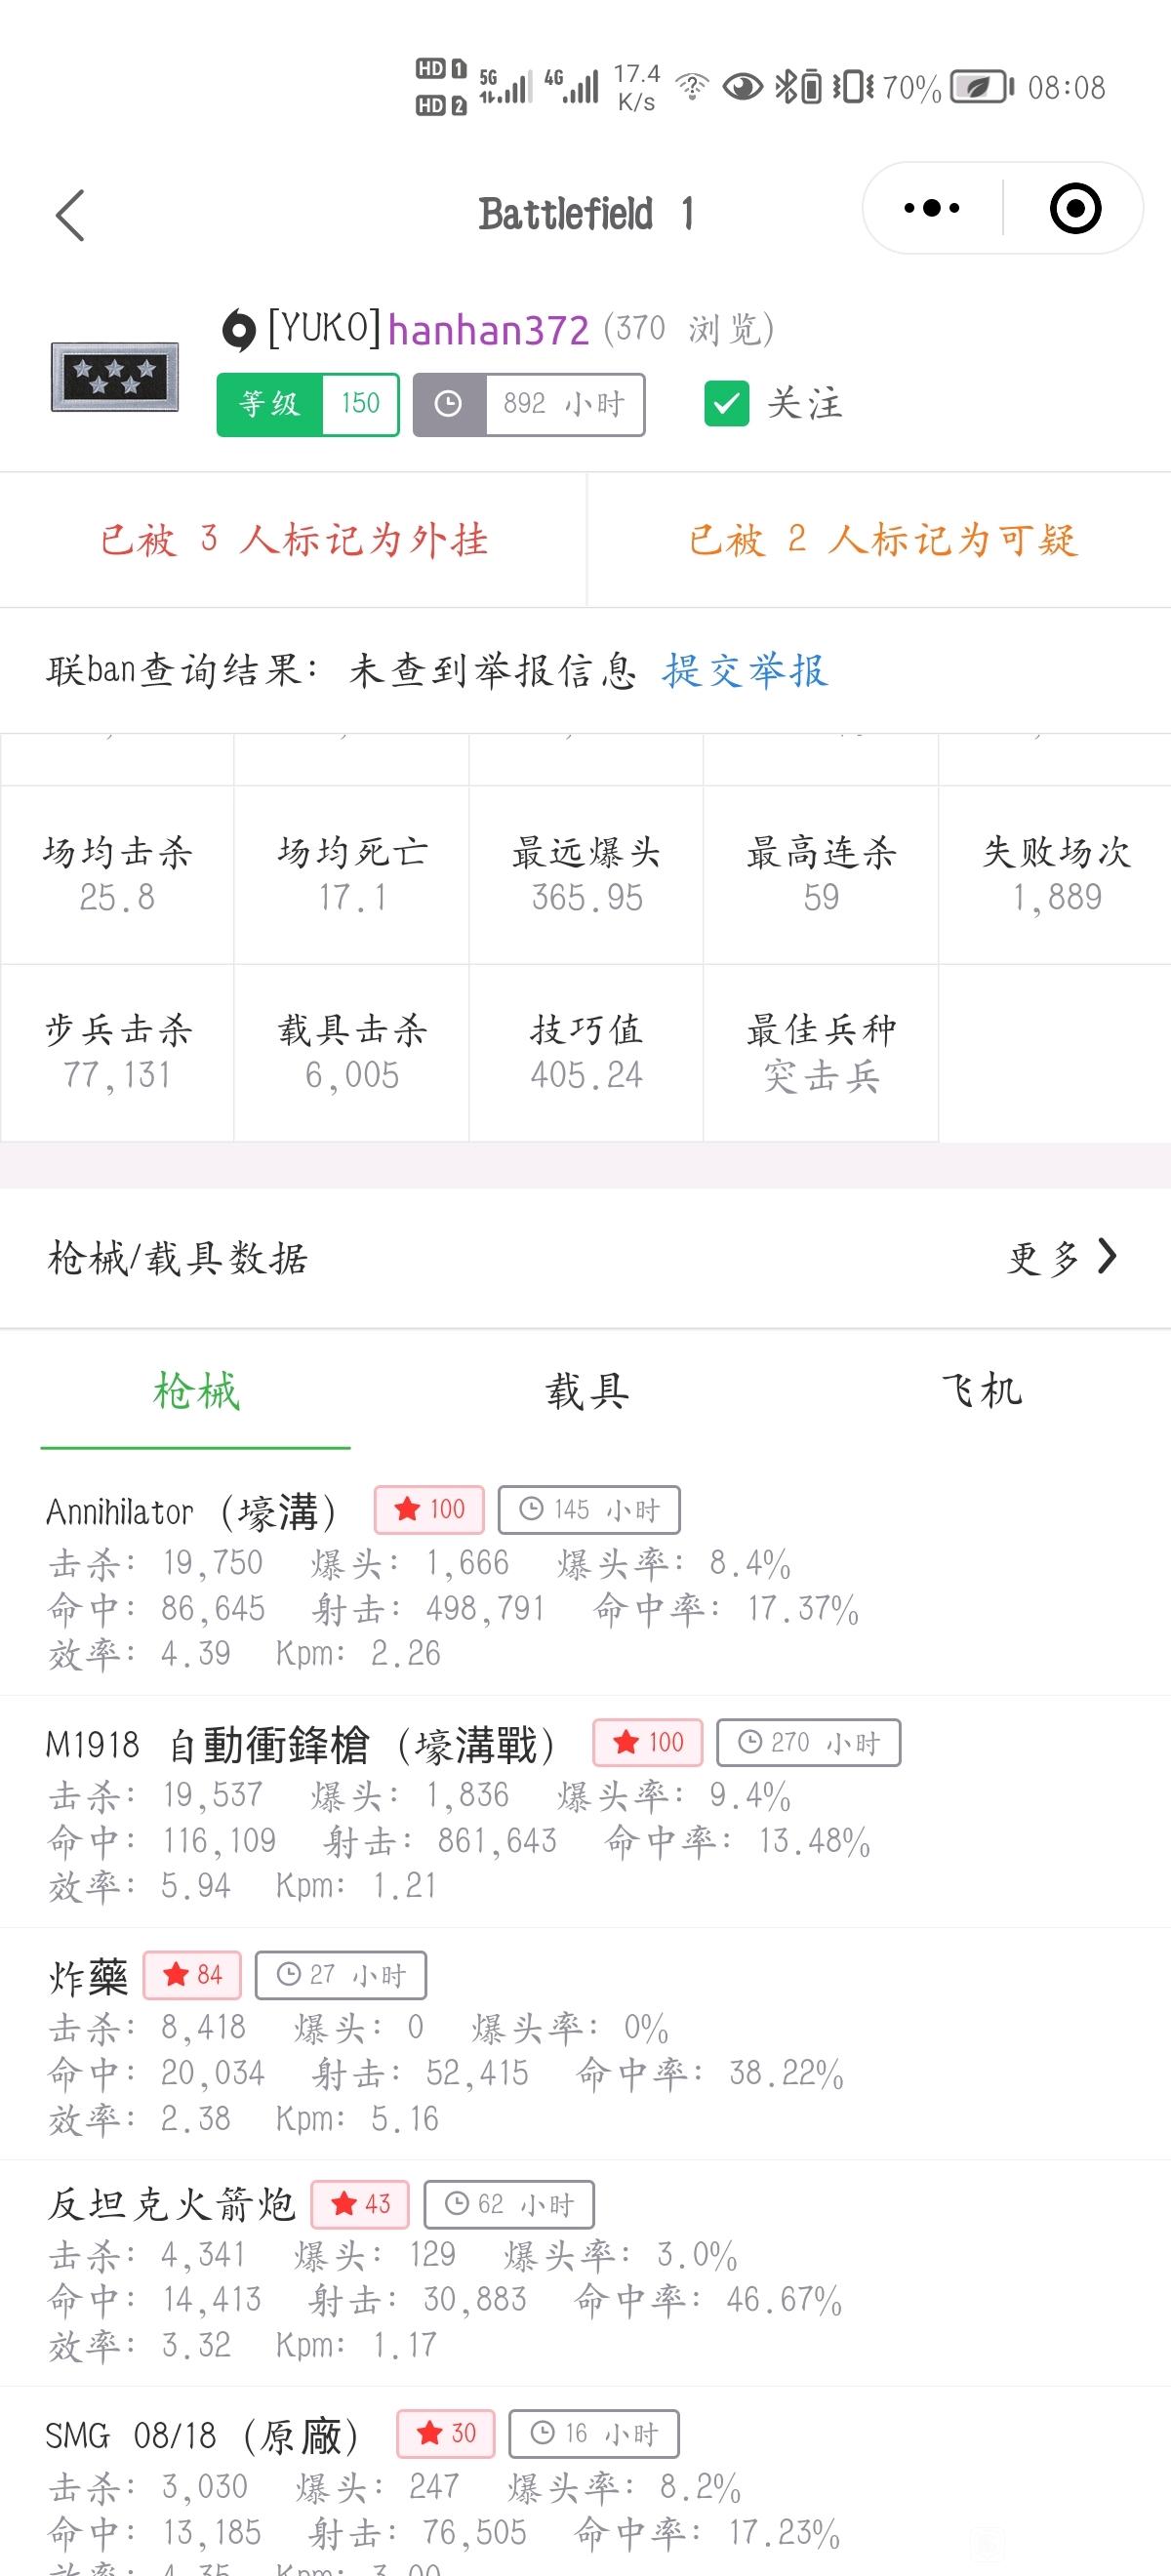Open 提交举报 report link
The height and width of the screenshot is (2576, 1171).
pyautogui.click(x=745, y=670)
